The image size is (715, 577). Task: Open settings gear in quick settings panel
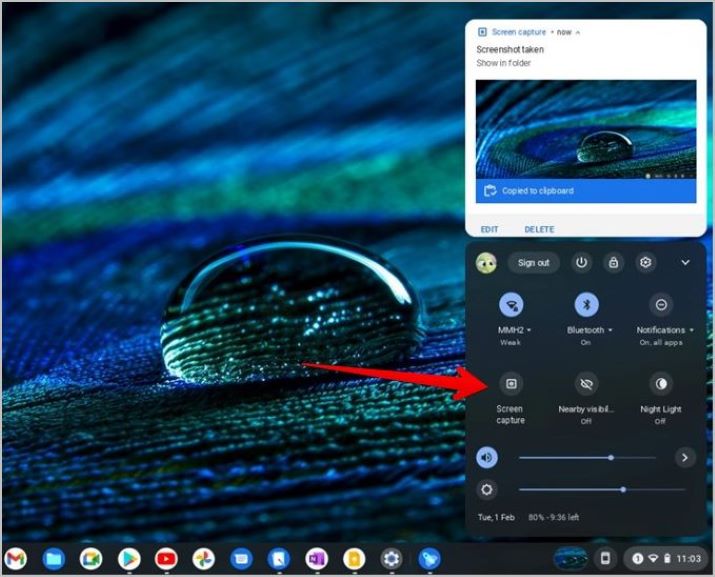645,263
